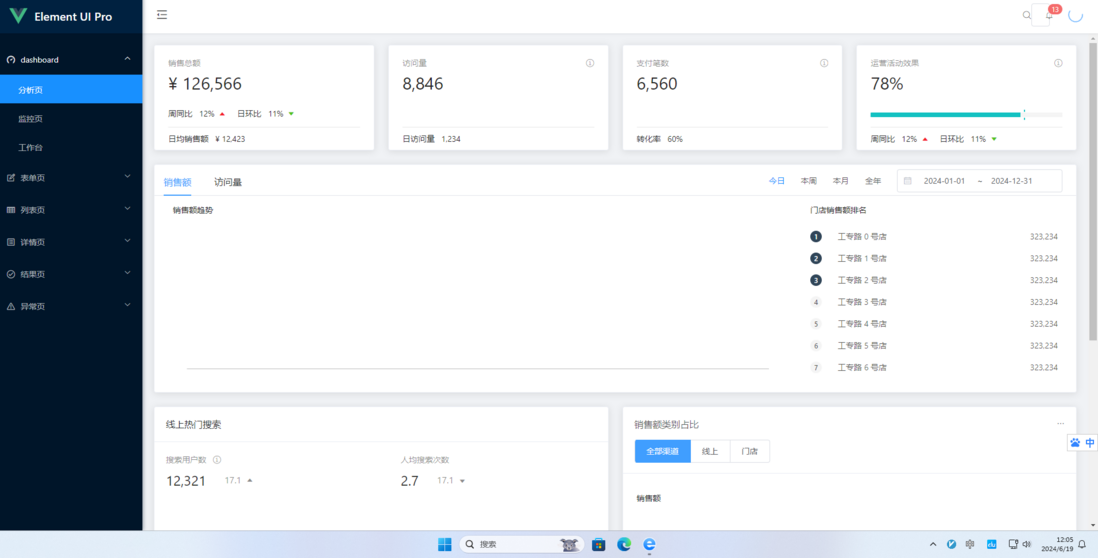The height and width of the screenshot is (558, 1098).
Task: Filter sales by 本月
Action: (840, 181)
